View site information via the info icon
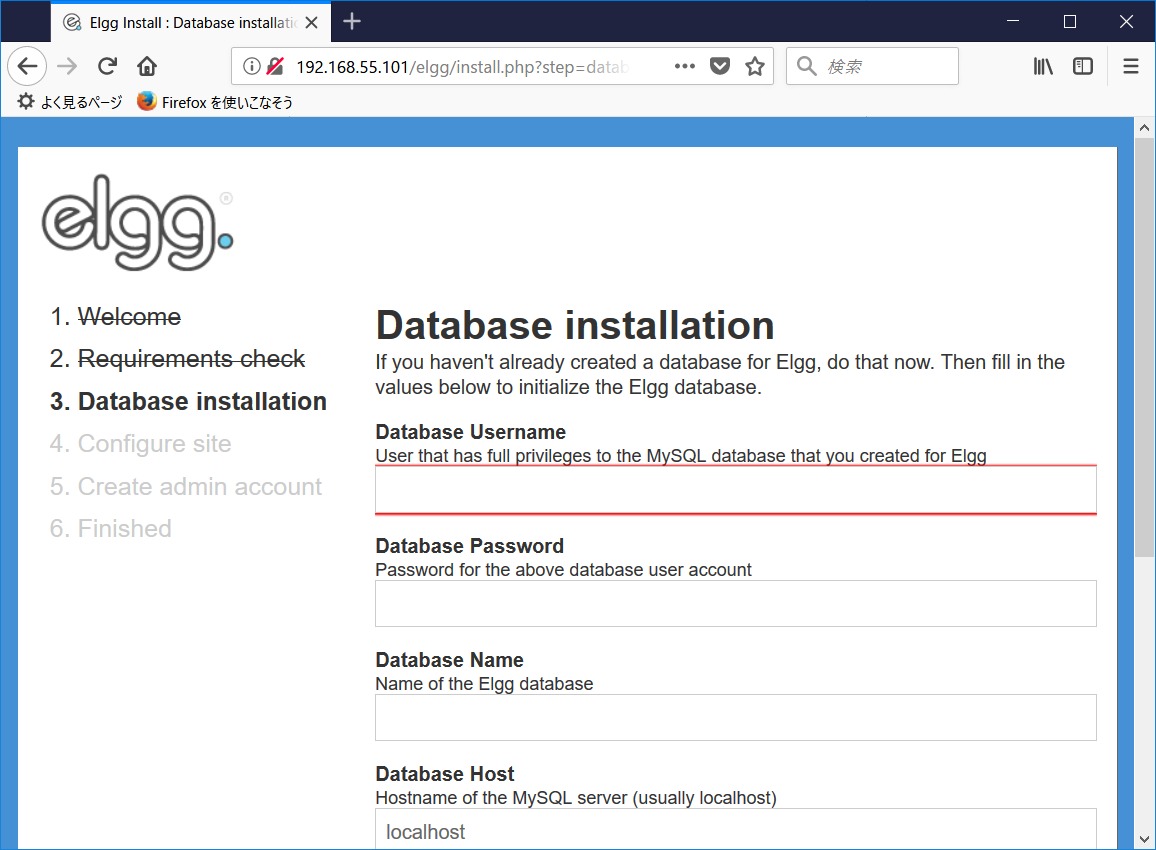 [251, 66]
